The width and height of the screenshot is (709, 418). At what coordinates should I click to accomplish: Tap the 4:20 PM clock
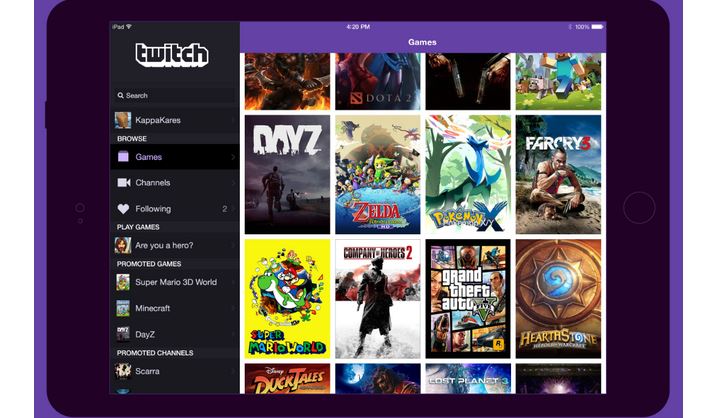pyautogui.click(x=358, y=27)
